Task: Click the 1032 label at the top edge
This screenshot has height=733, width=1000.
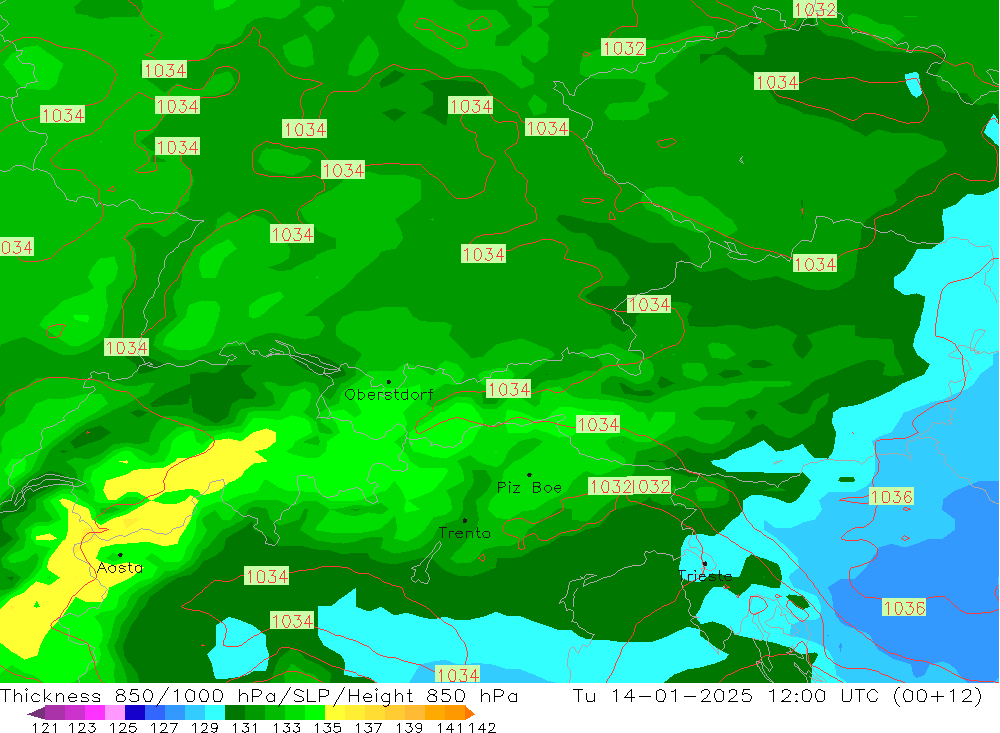Action: tap(815, 9)
